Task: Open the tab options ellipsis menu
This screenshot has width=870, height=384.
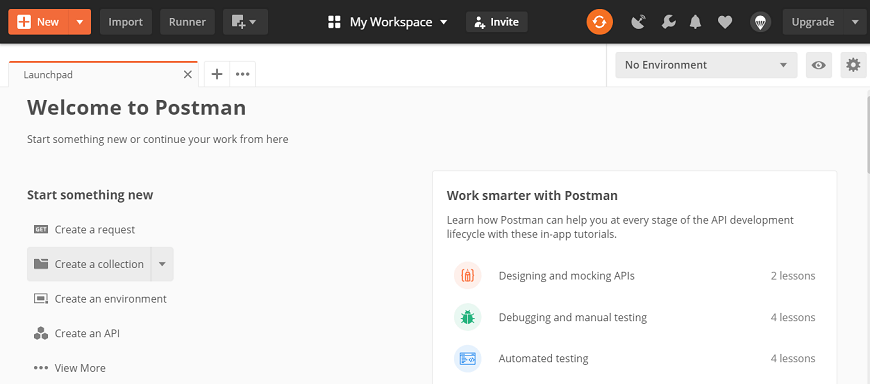Action: 242,74
